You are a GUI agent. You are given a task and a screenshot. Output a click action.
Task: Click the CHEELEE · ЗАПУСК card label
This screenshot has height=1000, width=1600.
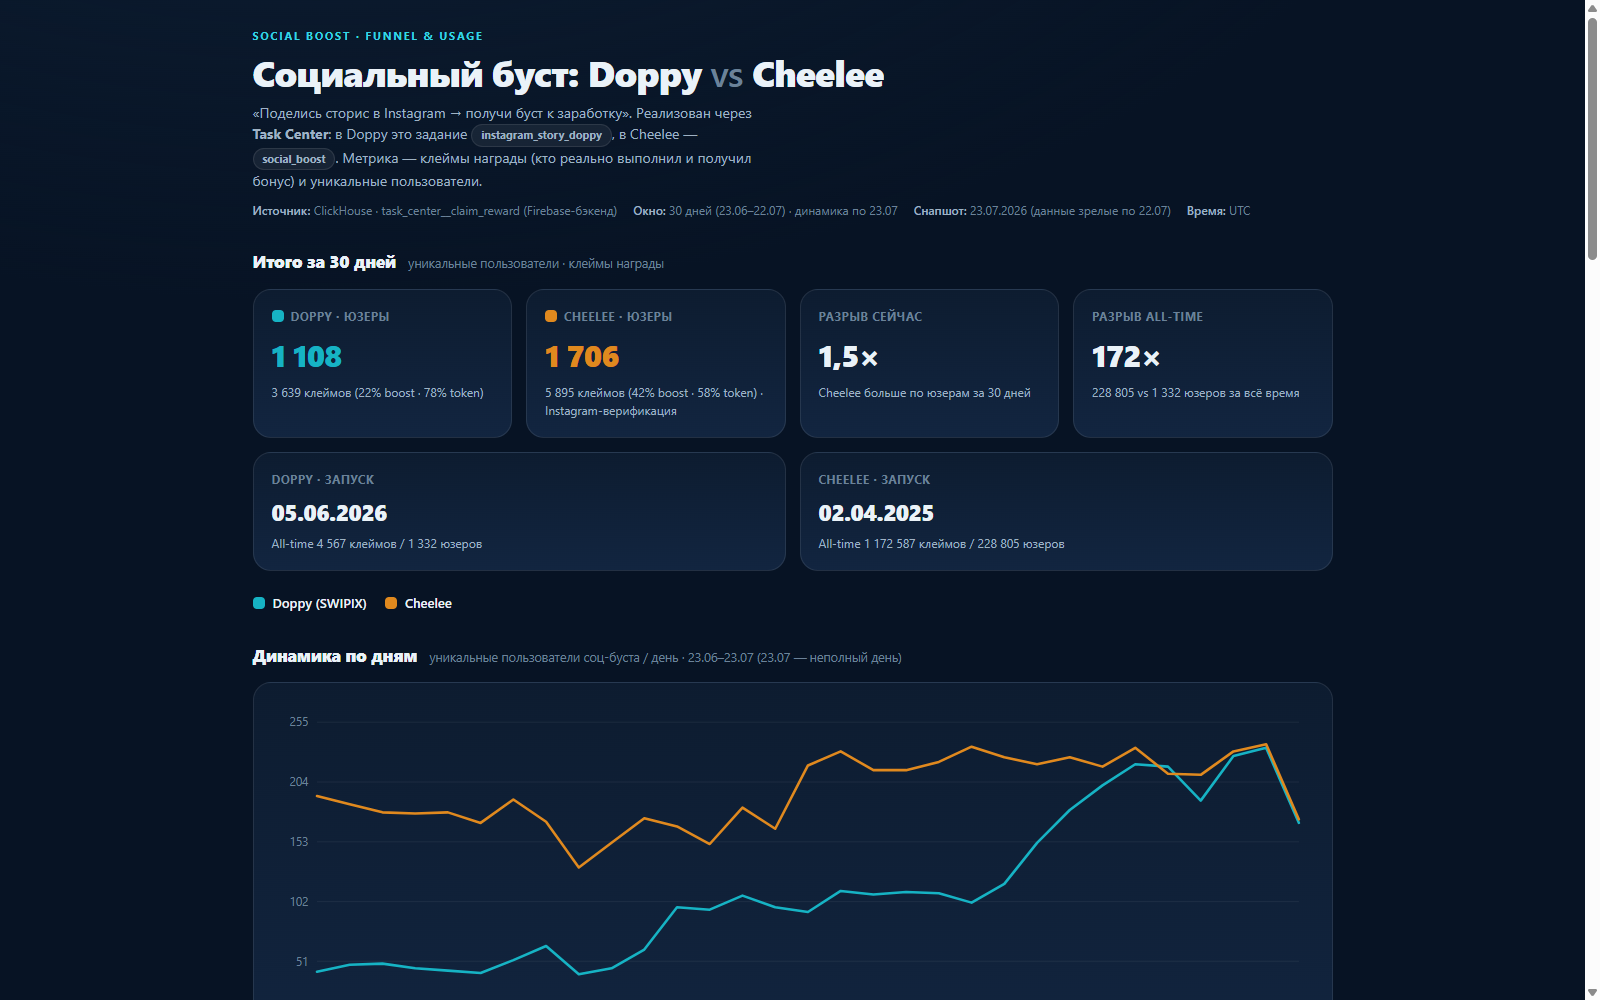point(874,480)
